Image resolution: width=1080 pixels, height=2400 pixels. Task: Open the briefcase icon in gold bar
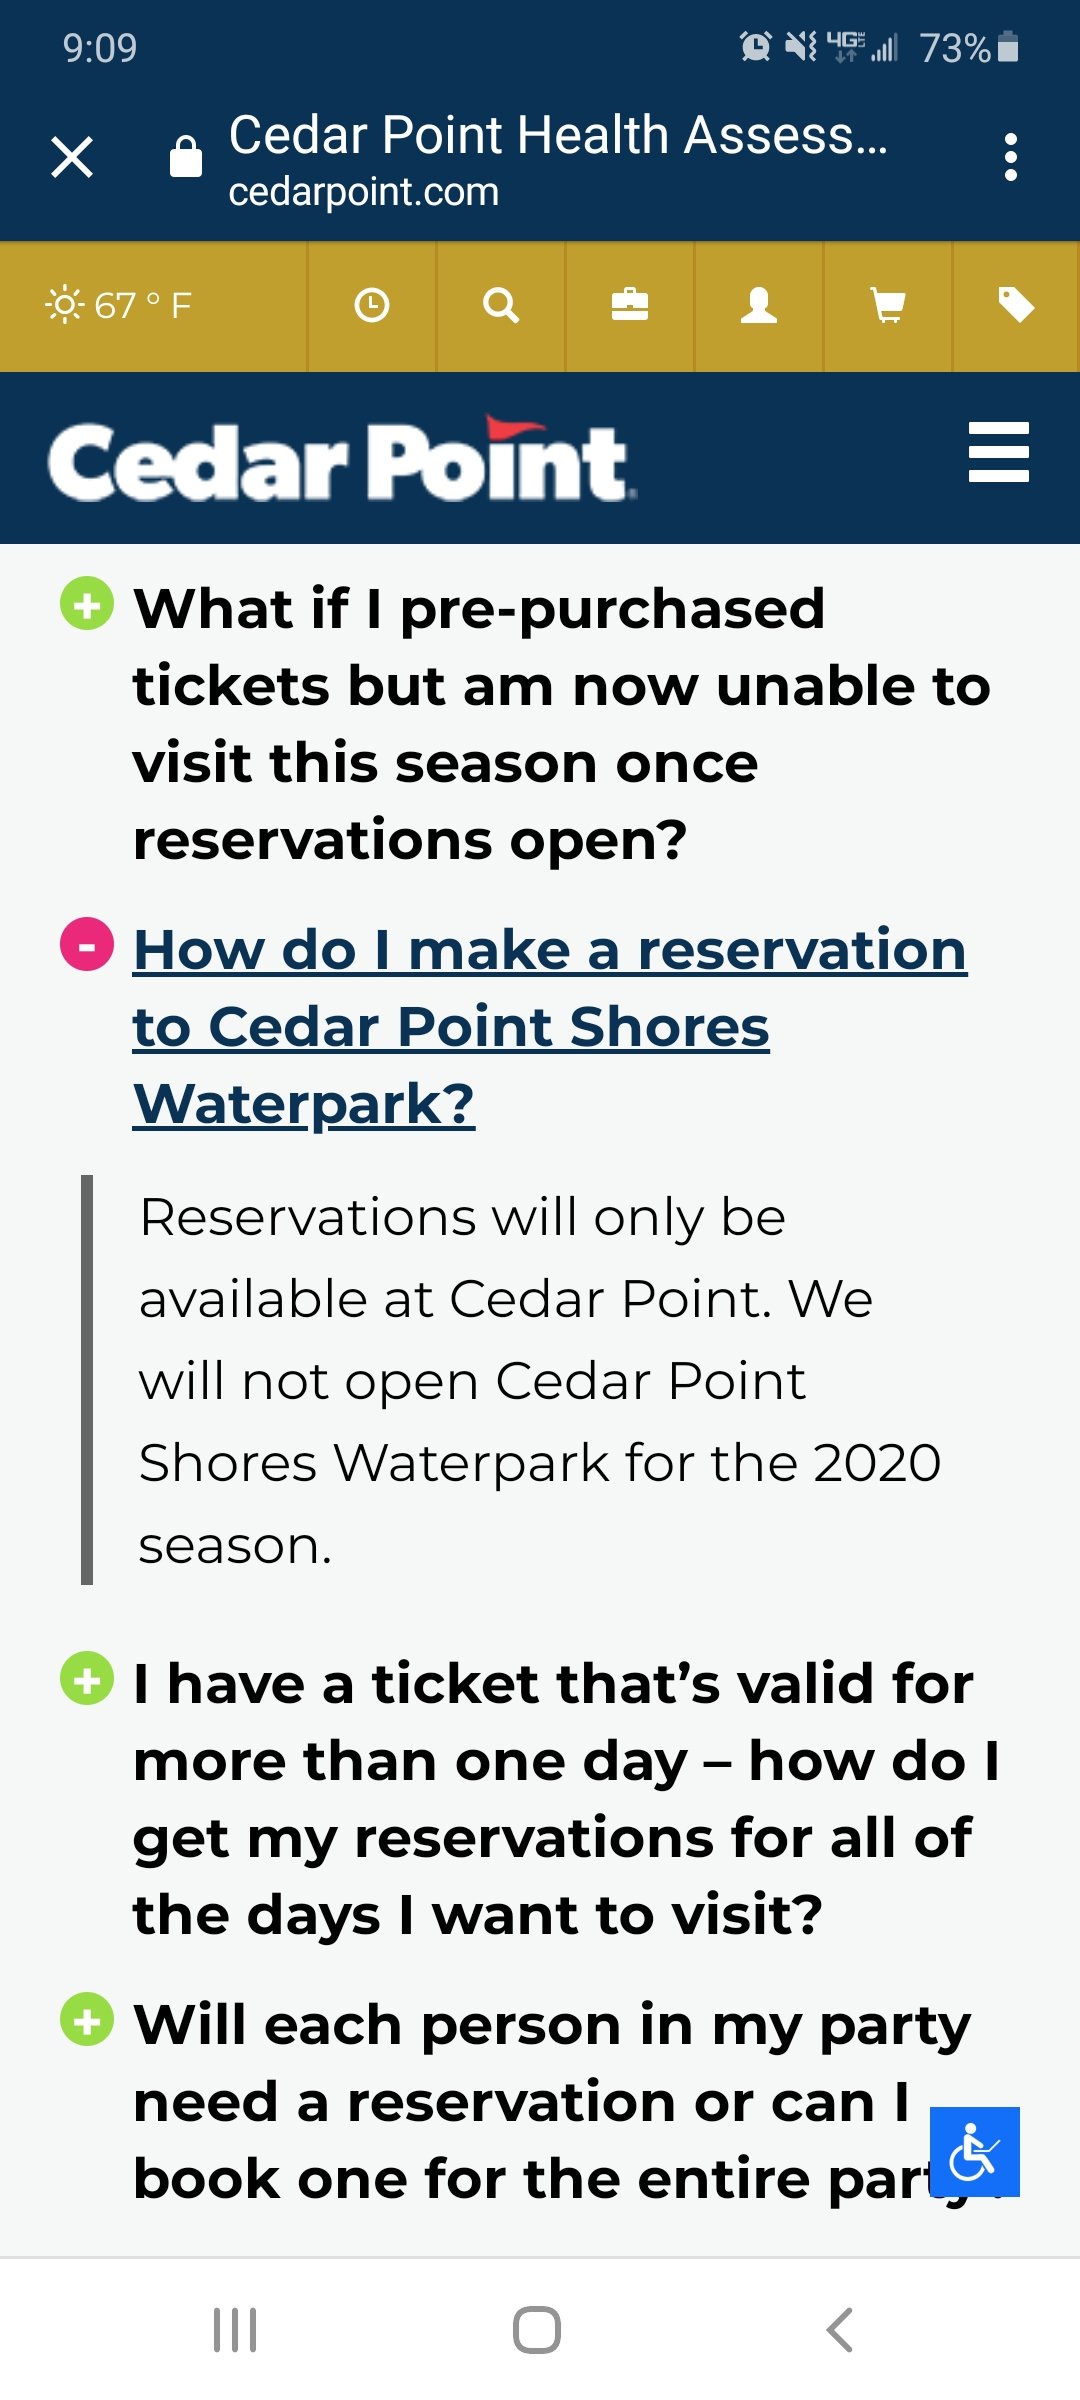tap(630, 305)
